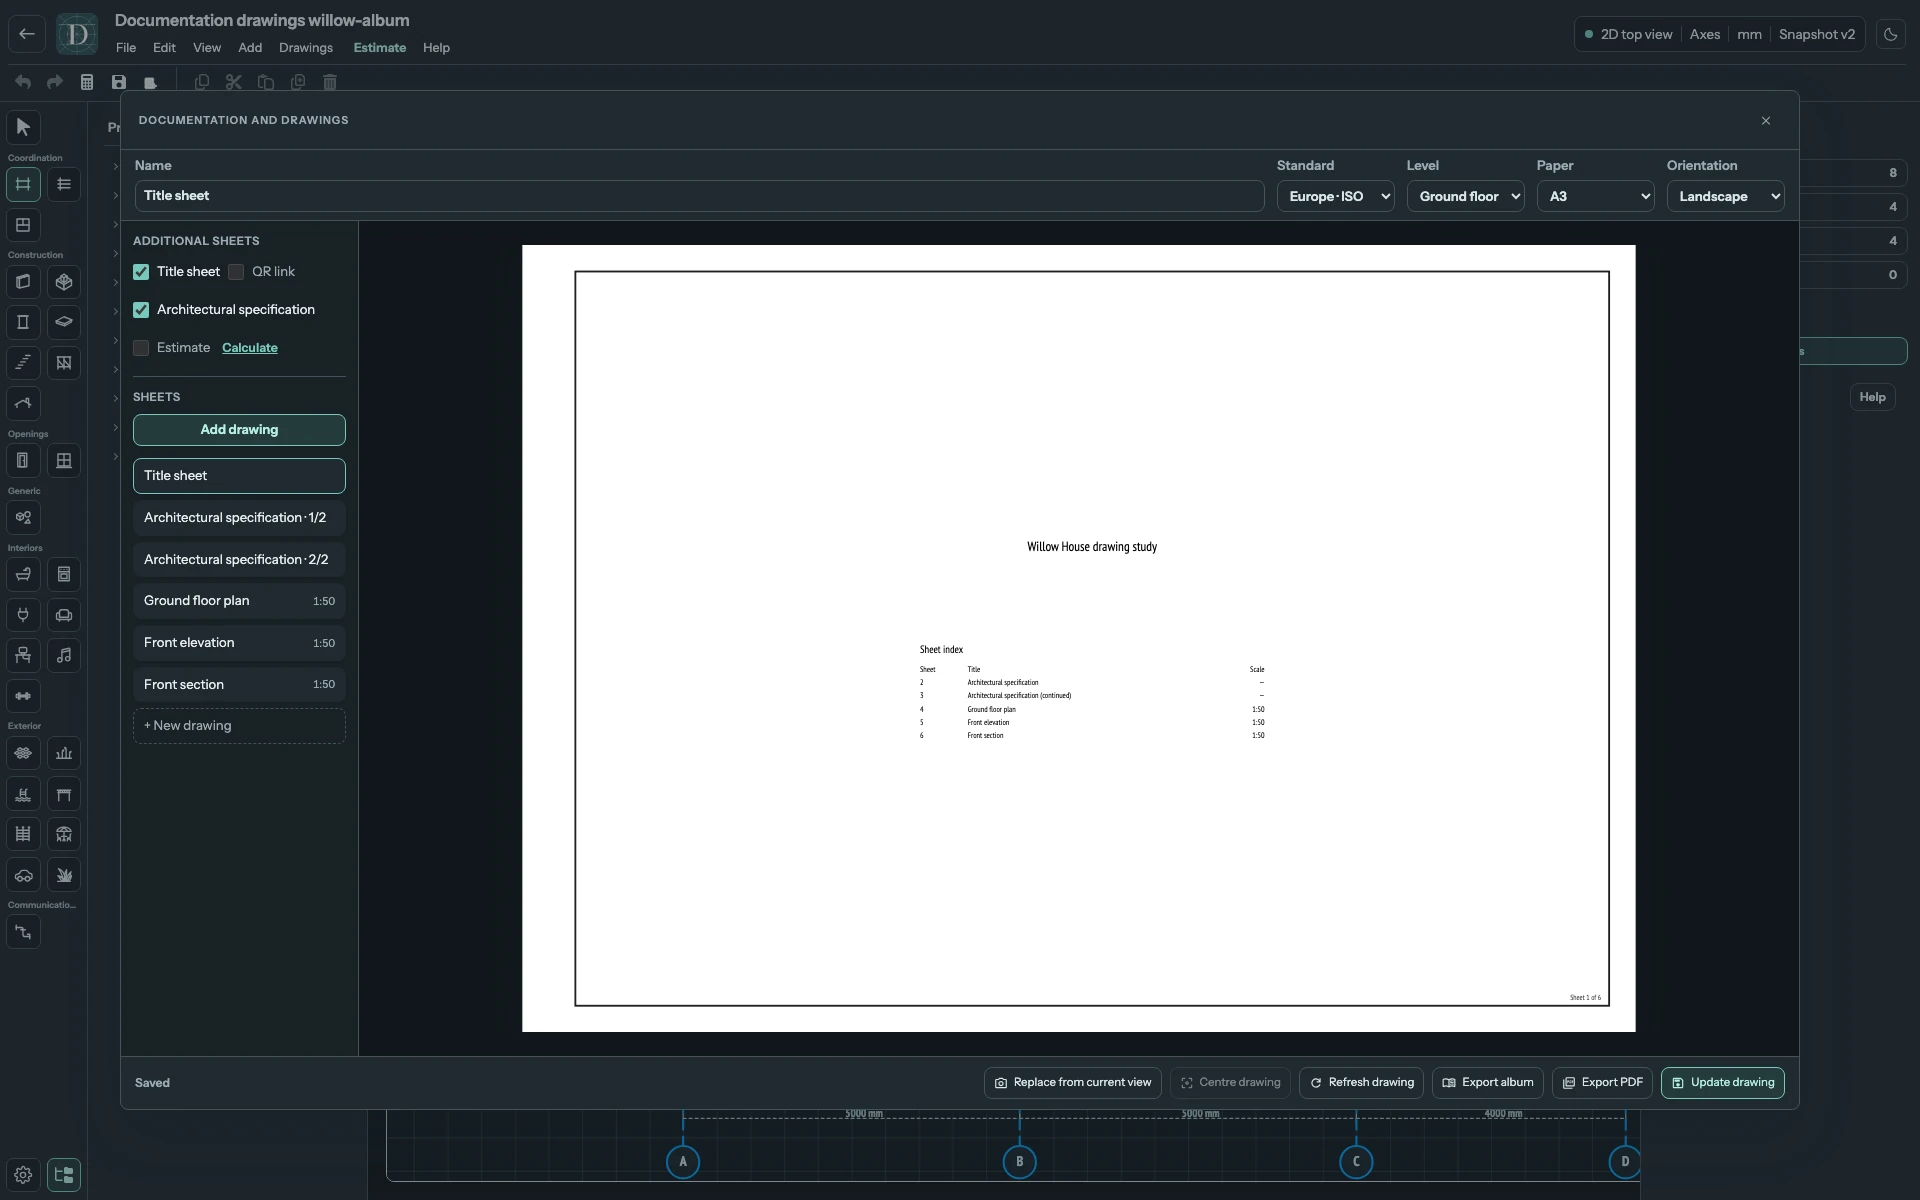Image resolution: width=1920 pixels, height=1200 pixels.
Task: Open the calculator icon in toolbar
Action: click(87, 82)
